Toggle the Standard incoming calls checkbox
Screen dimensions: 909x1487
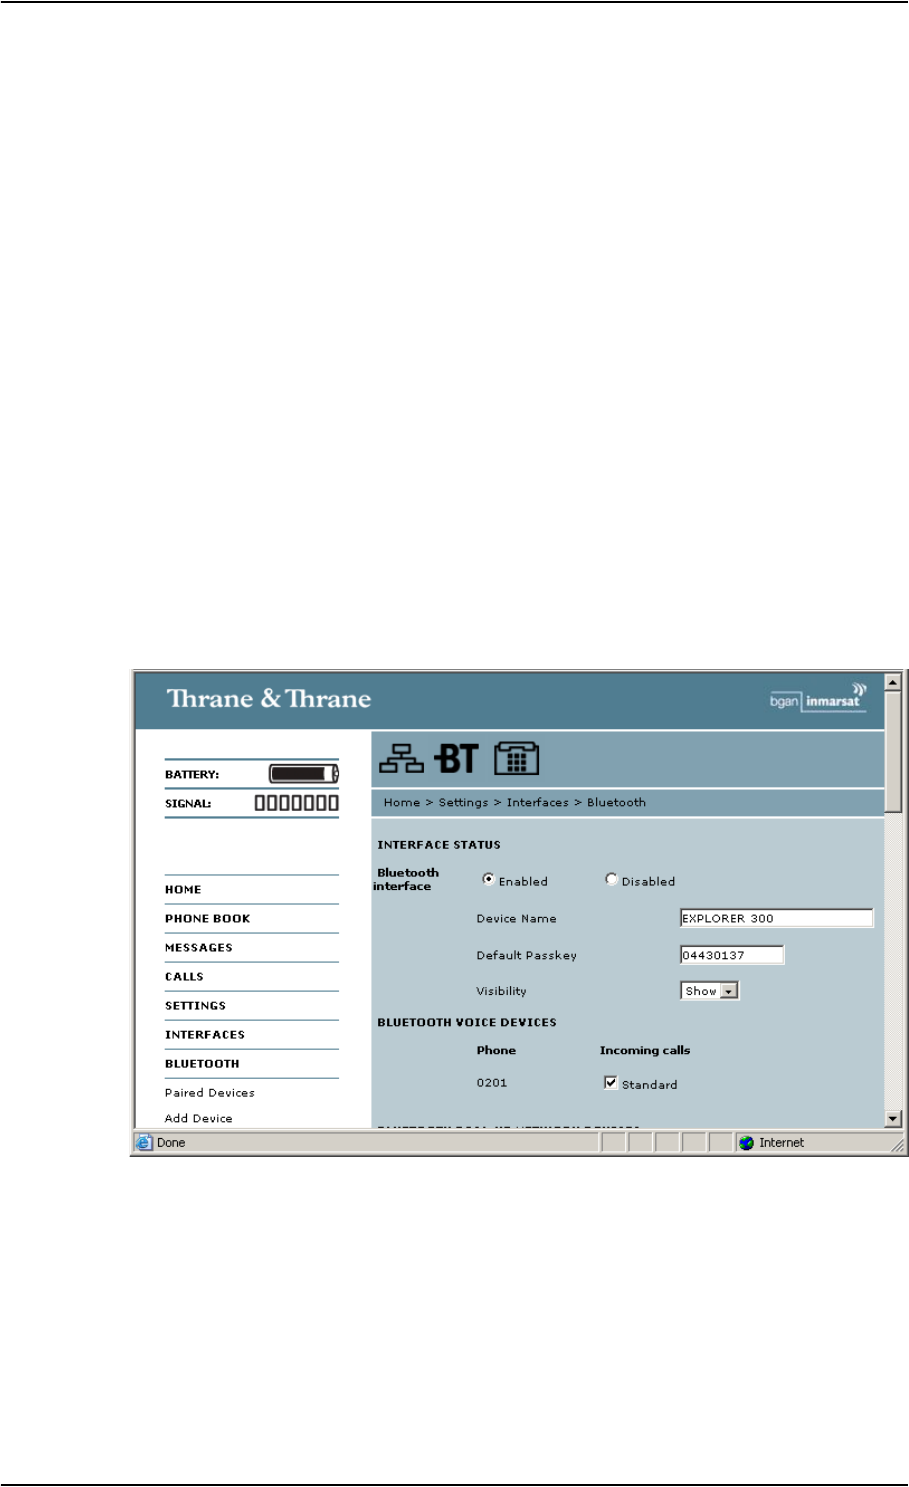(611, 1083)
